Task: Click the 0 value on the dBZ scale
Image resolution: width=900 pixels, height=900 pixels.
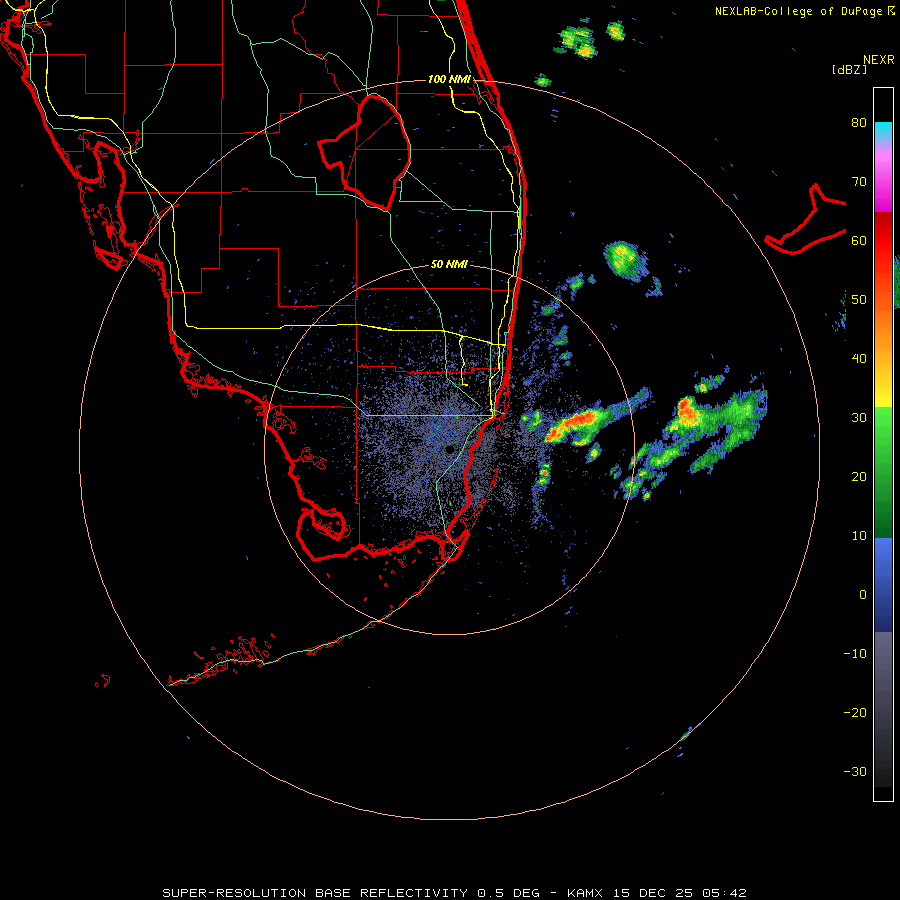Action: [x=863, y=595]
